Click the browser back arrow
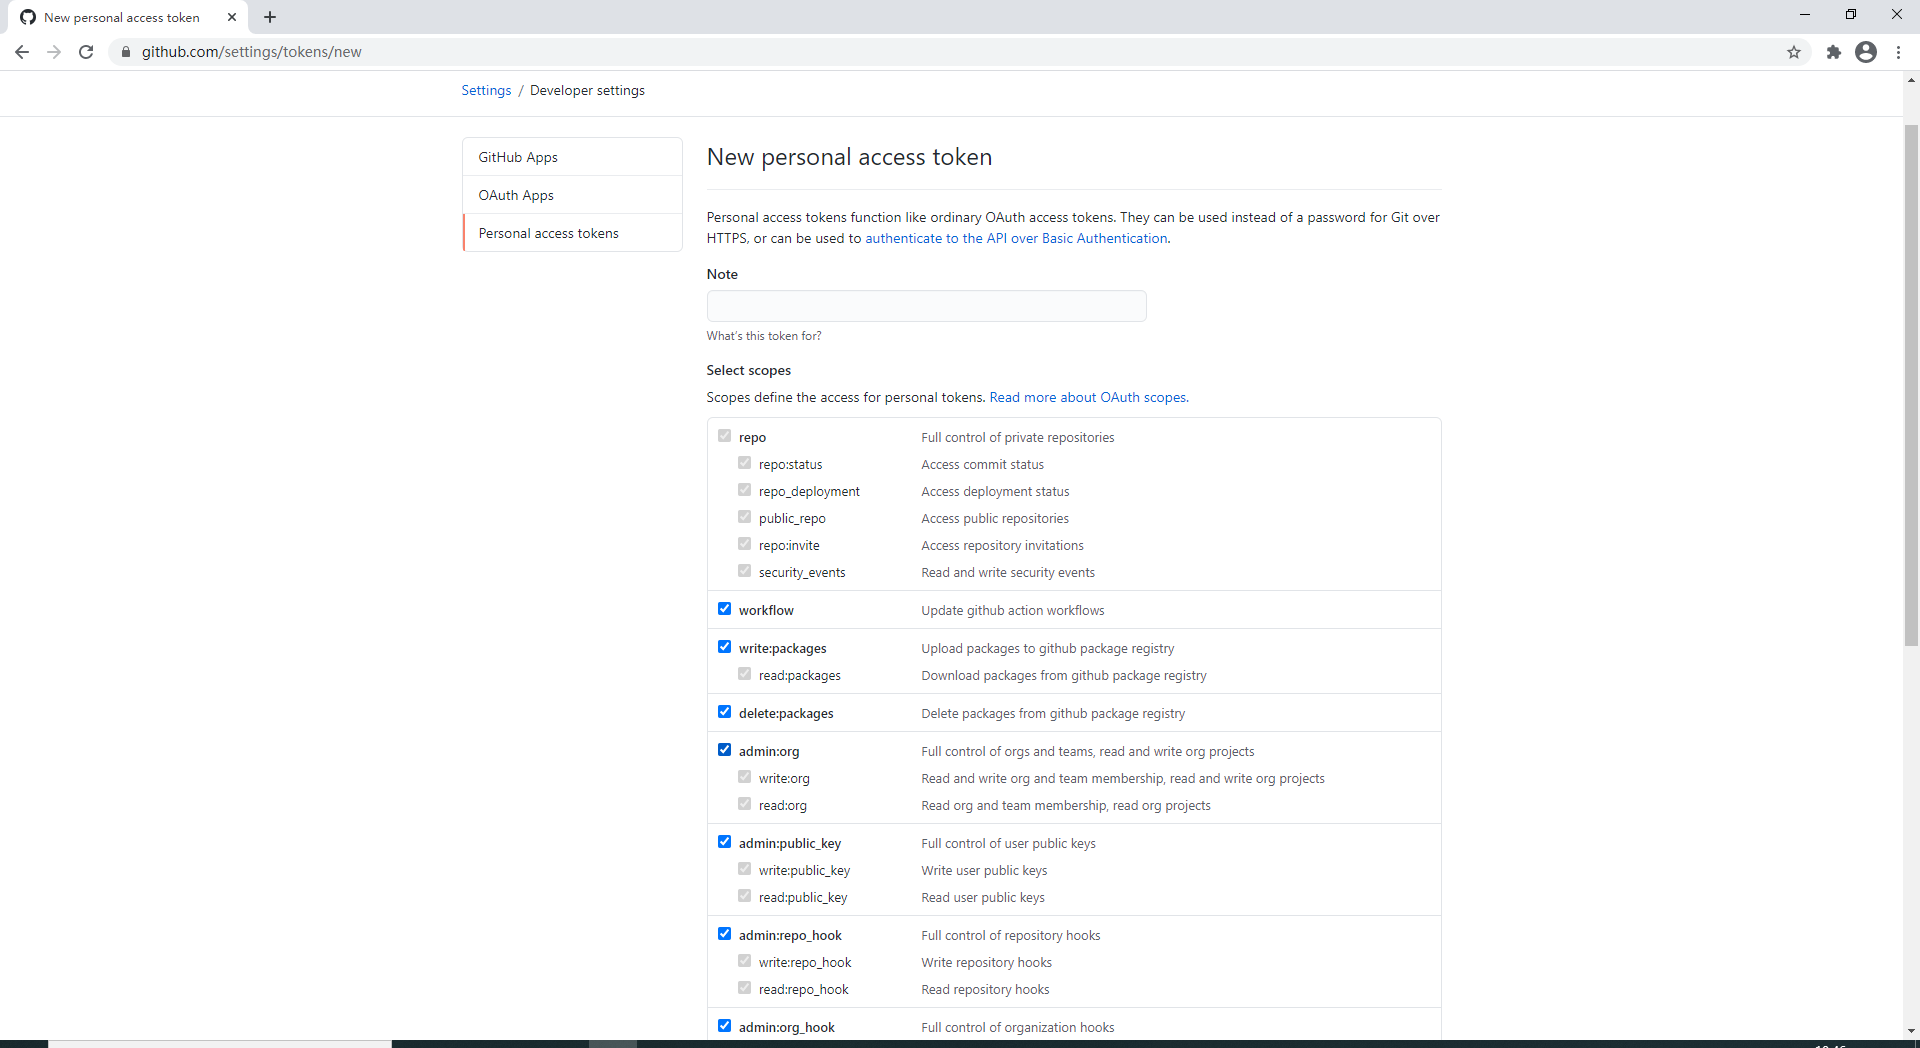Screen dimensions: 1920x1048 22,52
